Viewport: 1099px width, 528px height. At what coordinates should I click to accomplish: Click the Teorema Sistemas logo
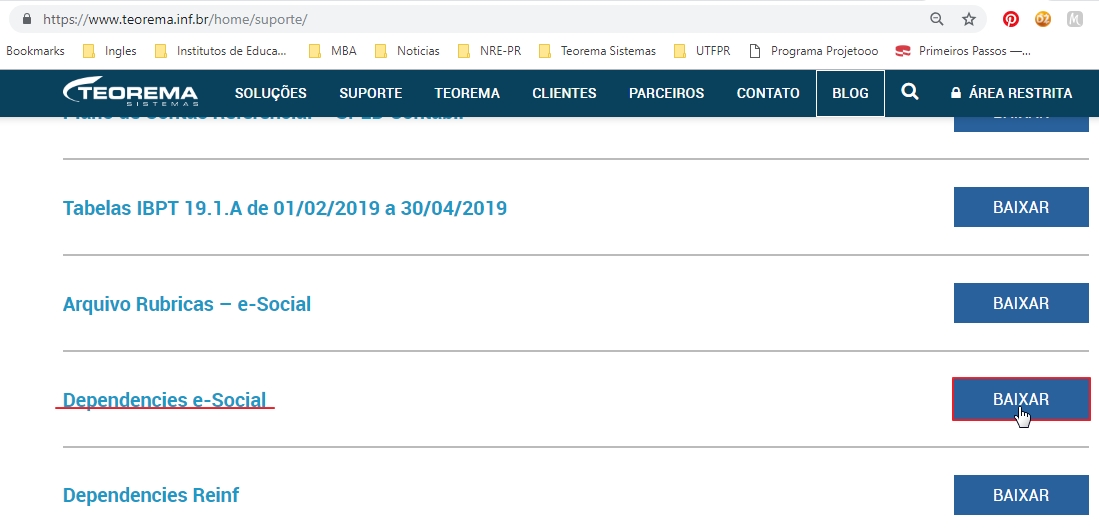coord(130,92)
